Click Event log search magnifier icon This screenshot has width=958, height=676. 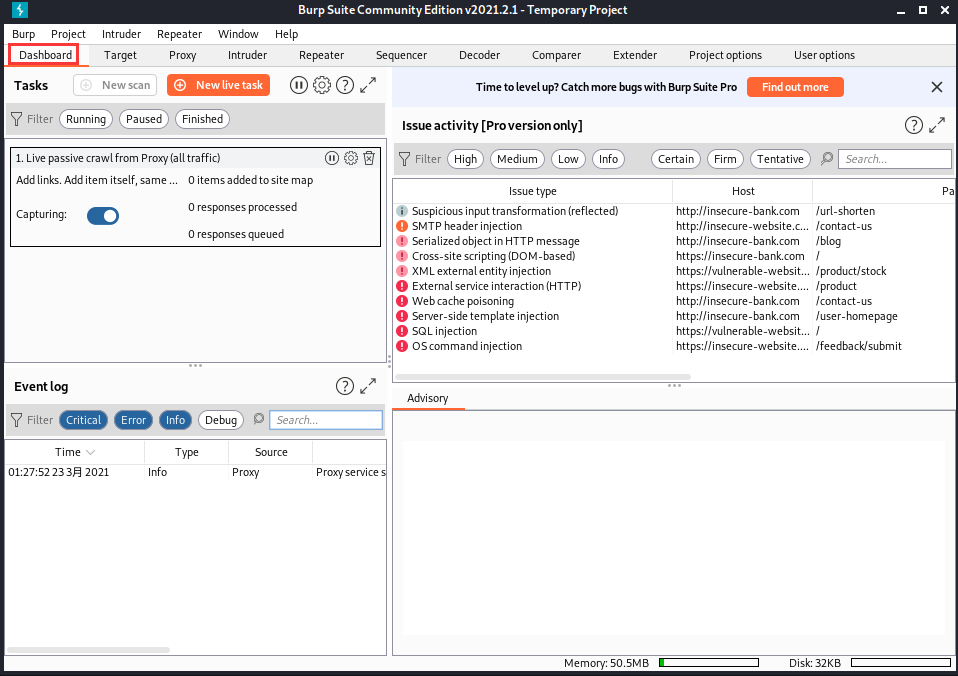[258, 419]
